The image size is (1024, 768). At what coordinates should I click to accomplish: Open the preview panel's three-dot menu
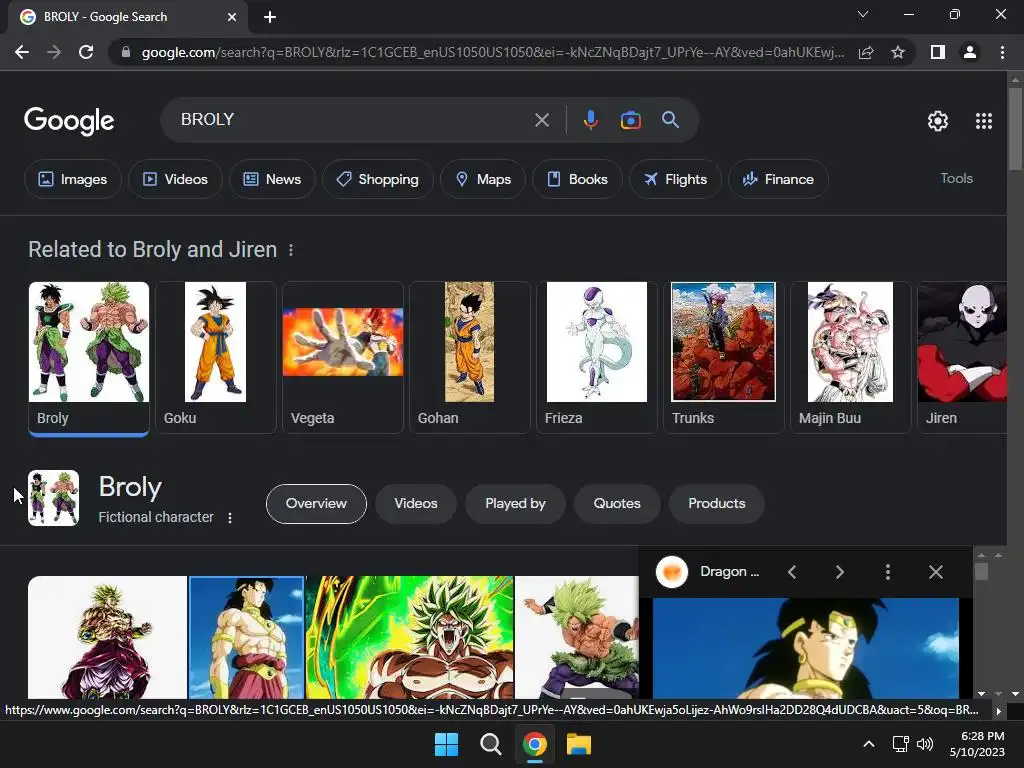pos(888,572)
